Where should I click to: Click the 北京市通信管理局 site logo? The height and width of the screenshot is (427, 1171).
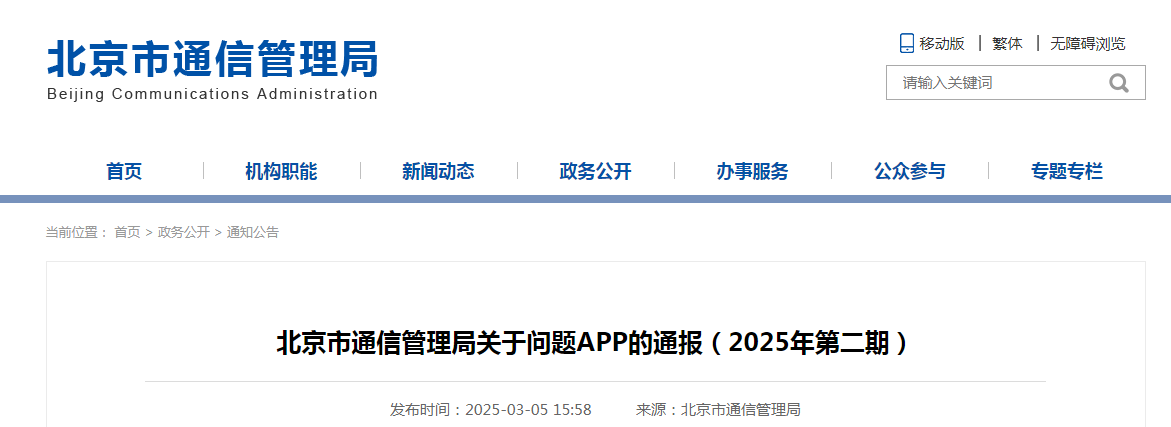pyautogui.click(x=213, y=59)
